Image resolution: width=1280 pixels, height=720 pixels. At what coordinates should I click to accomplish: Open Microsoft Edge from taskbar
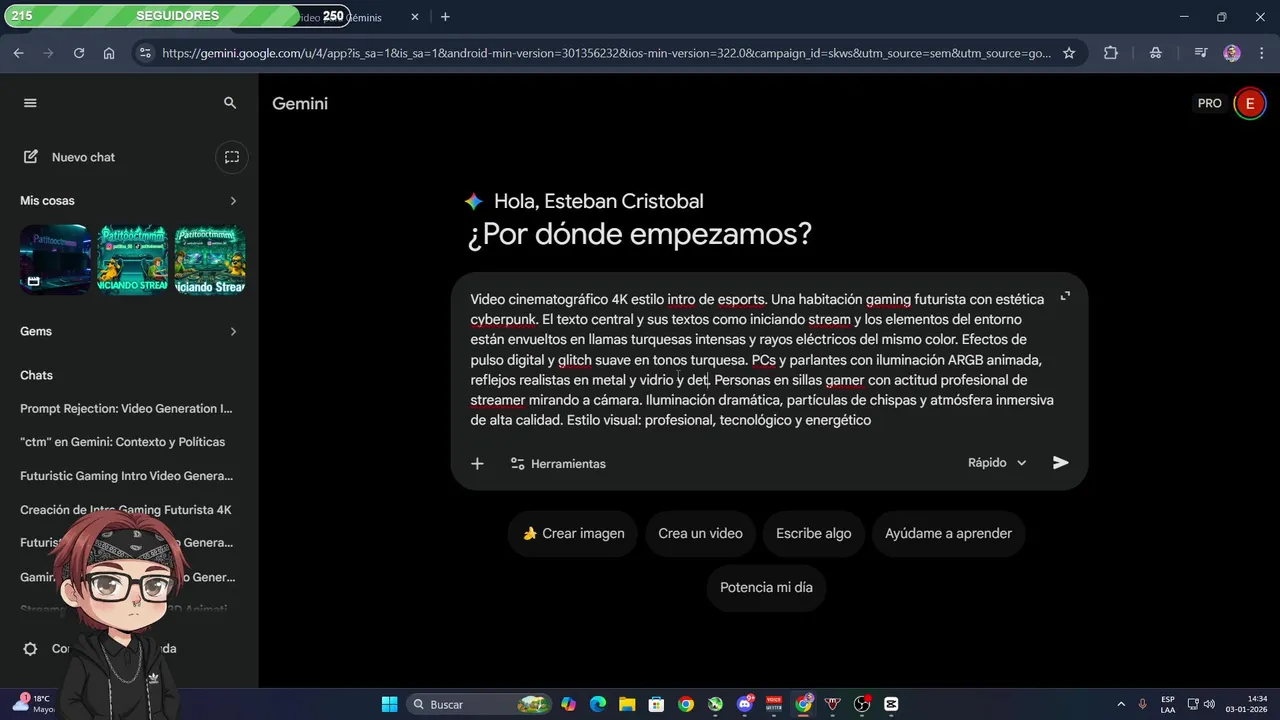[x=598, y=704]
